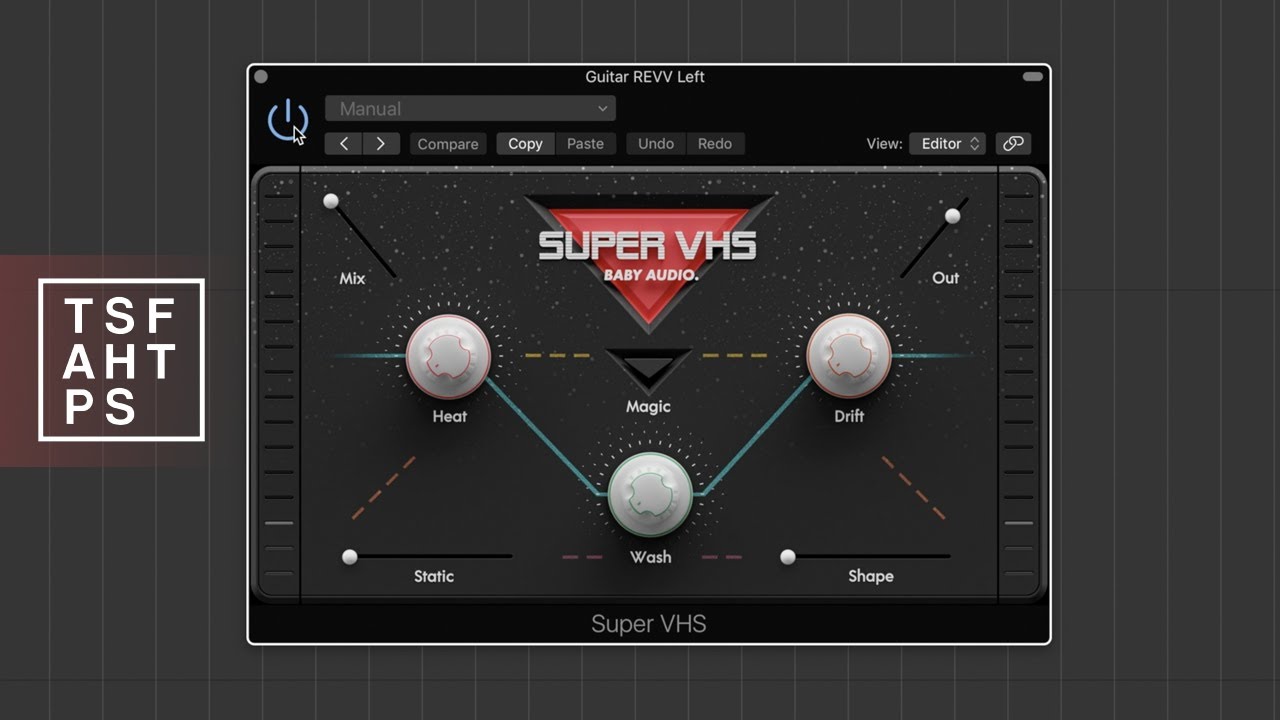1280x720 pixels.
Task: Click the Compare button
Action: [x=448, y=144]
